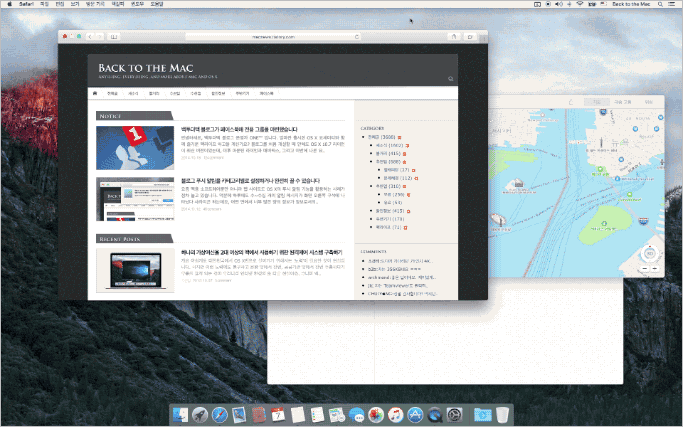The width and height of the screenshot is (683, 427).
Task: Open Finder from the Dock
Action: tap(180, 414)
